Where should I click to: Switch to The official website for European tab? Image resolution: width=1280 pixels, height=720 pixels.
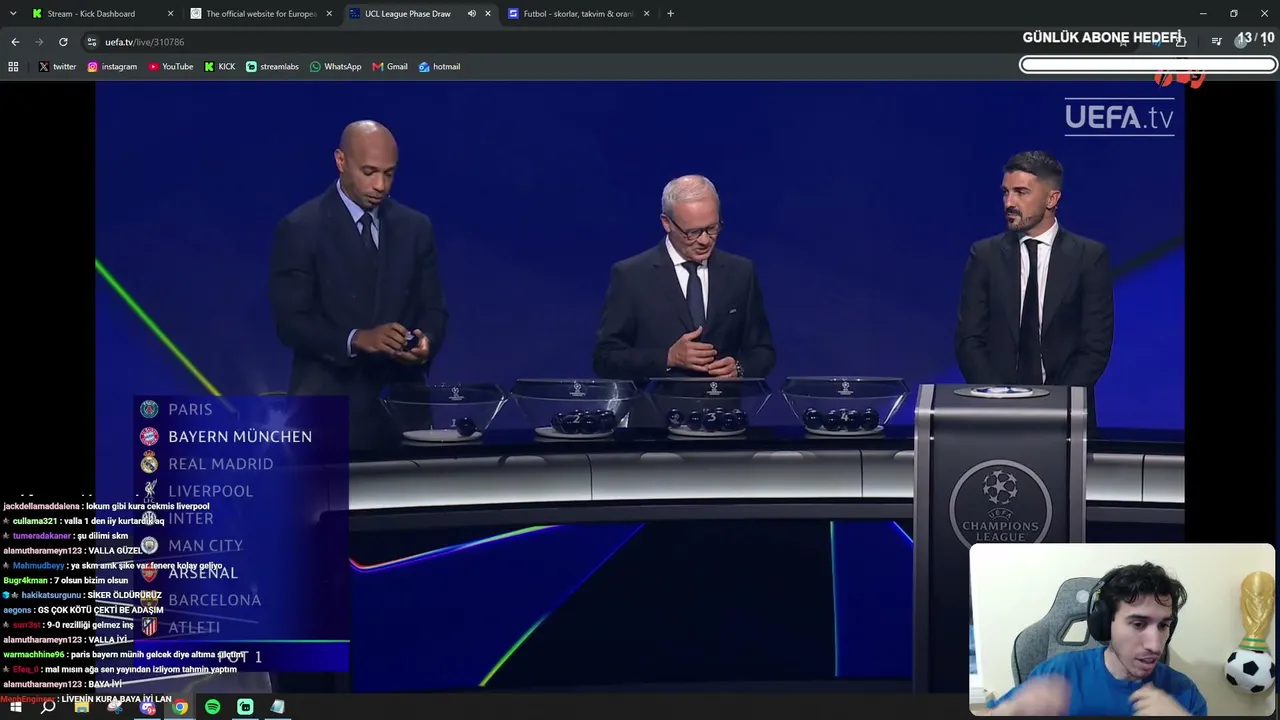(x=262, y=14)
